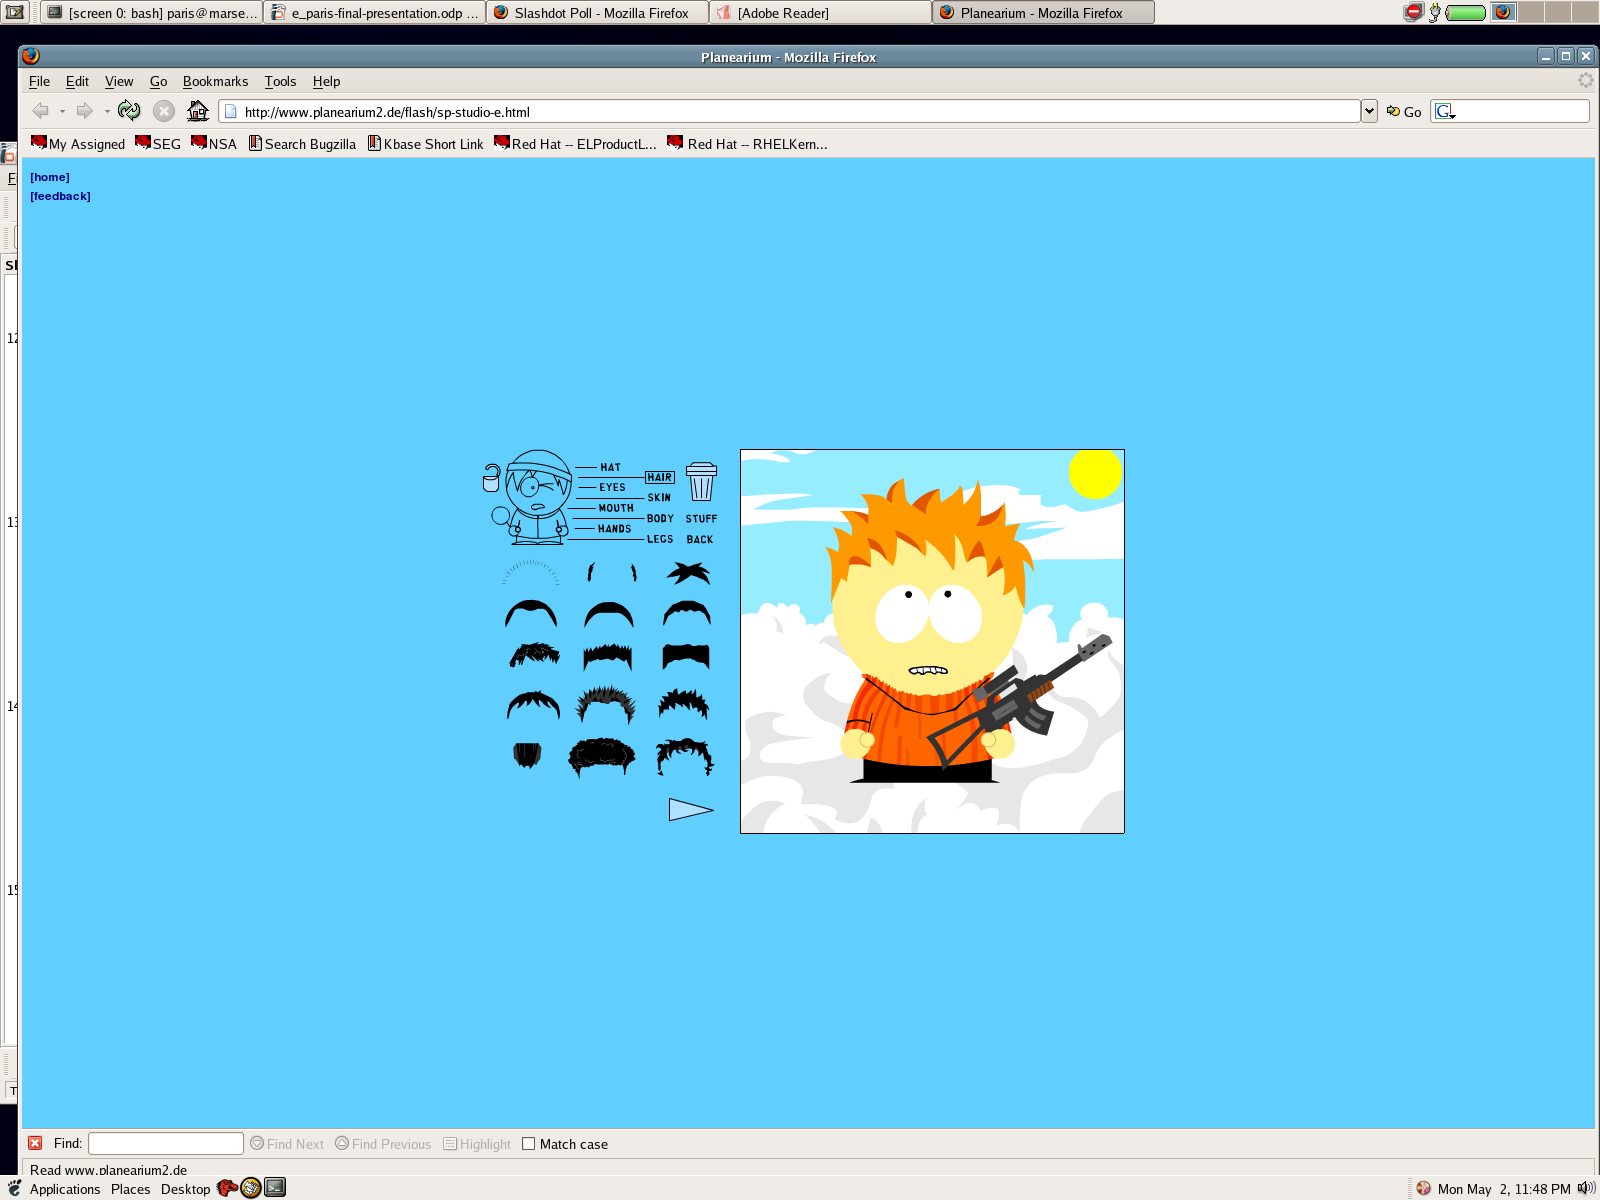Open the My Assigned bookmark
This screenshot has height=1200, width=1600.
coord(78,144)
